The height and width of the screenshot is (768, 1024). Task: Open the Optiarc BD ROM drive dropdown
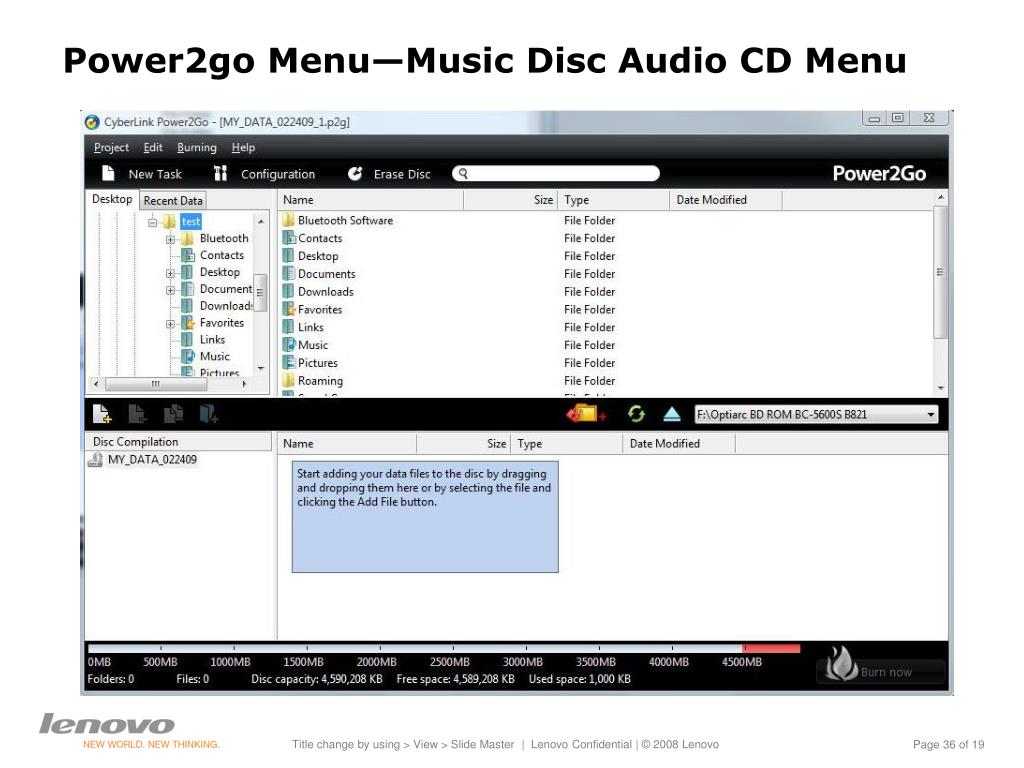tap(931, 414)
